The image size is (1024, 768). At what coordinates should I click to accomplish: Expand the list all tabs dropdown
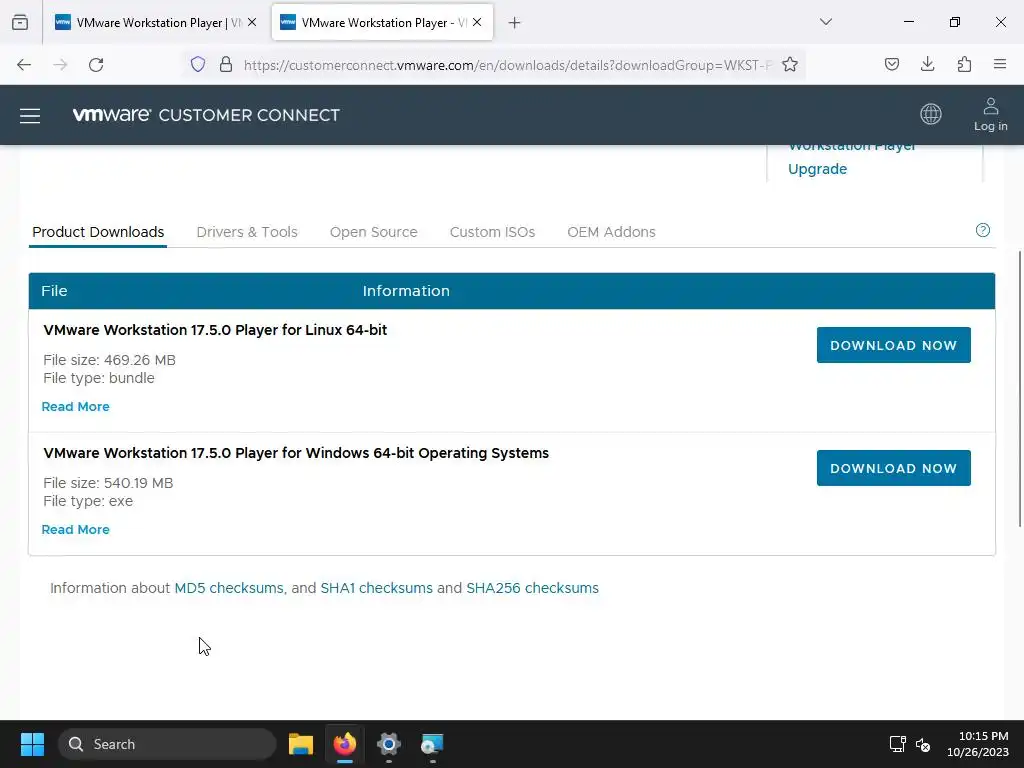pos(826,22)
